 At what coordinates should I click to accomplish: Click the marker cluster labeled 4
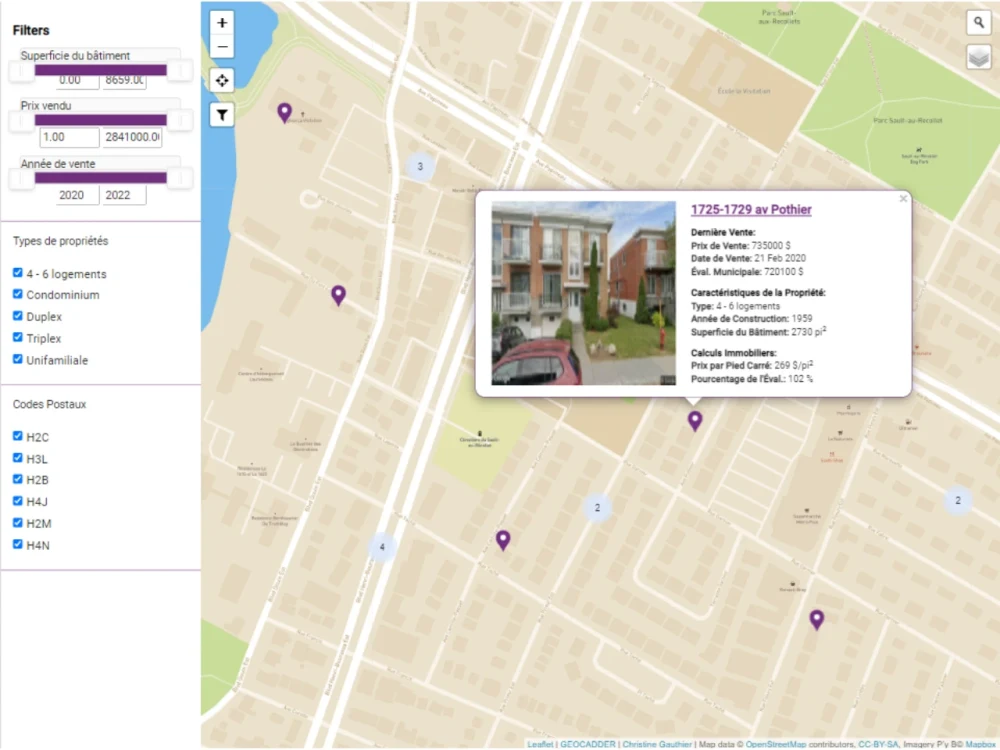(x=382, y=547)
